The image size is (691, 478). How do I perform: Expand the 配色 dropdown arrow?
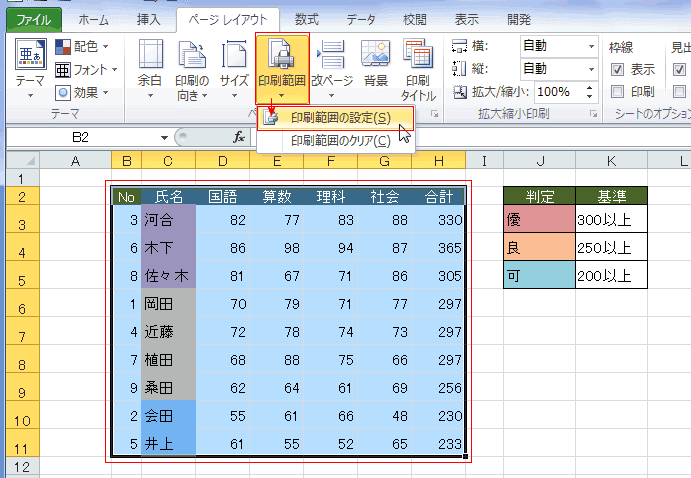(x=106, y=46)
